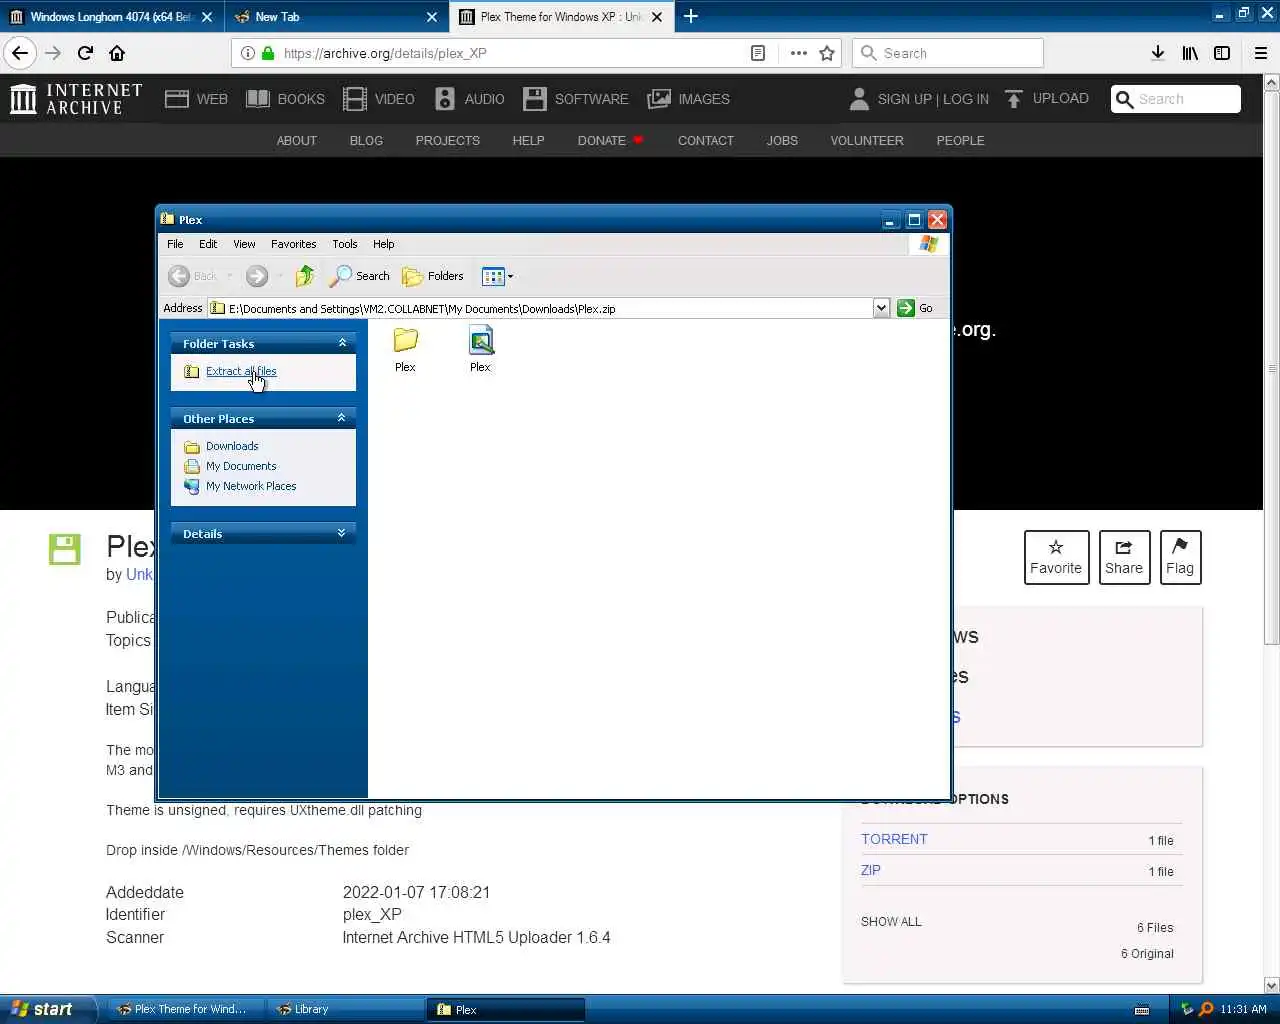Image resolution: width=1280 pixels, height=1024 pixels.
Task: Click Search in the Plex Explorer toolbar
Action: (360, 276)
